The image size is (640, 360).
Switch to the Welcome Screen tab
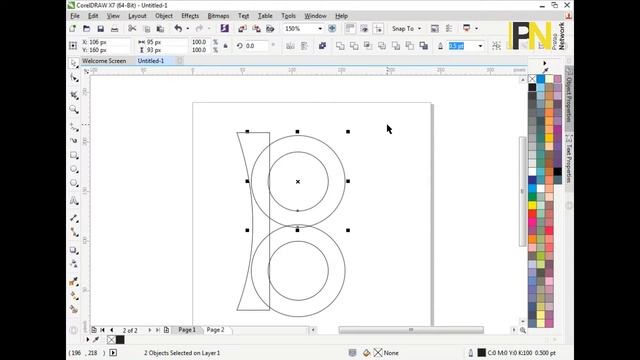pos(104,61)
